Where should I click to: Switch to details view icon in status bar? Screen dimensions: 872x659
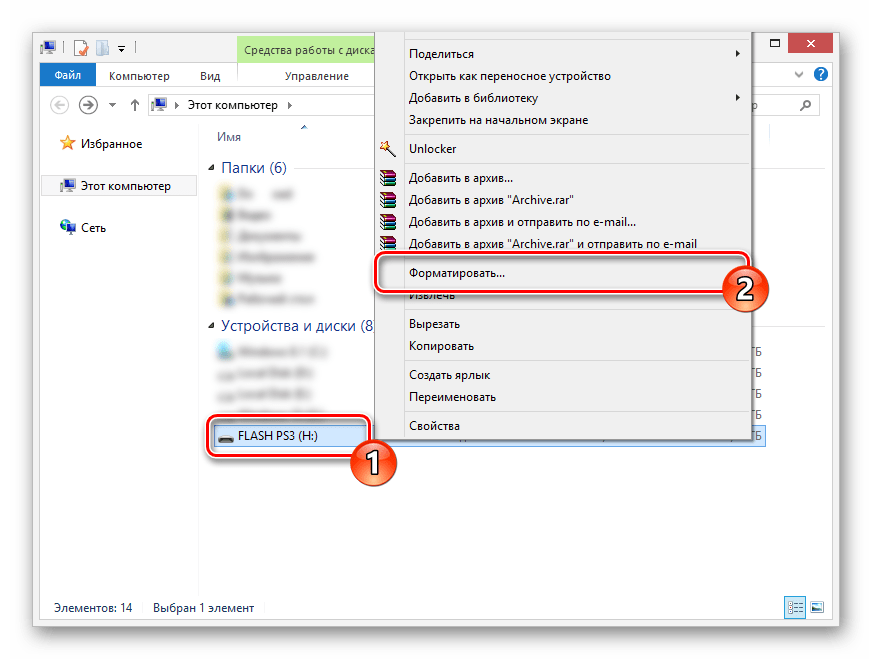[796, 607]
